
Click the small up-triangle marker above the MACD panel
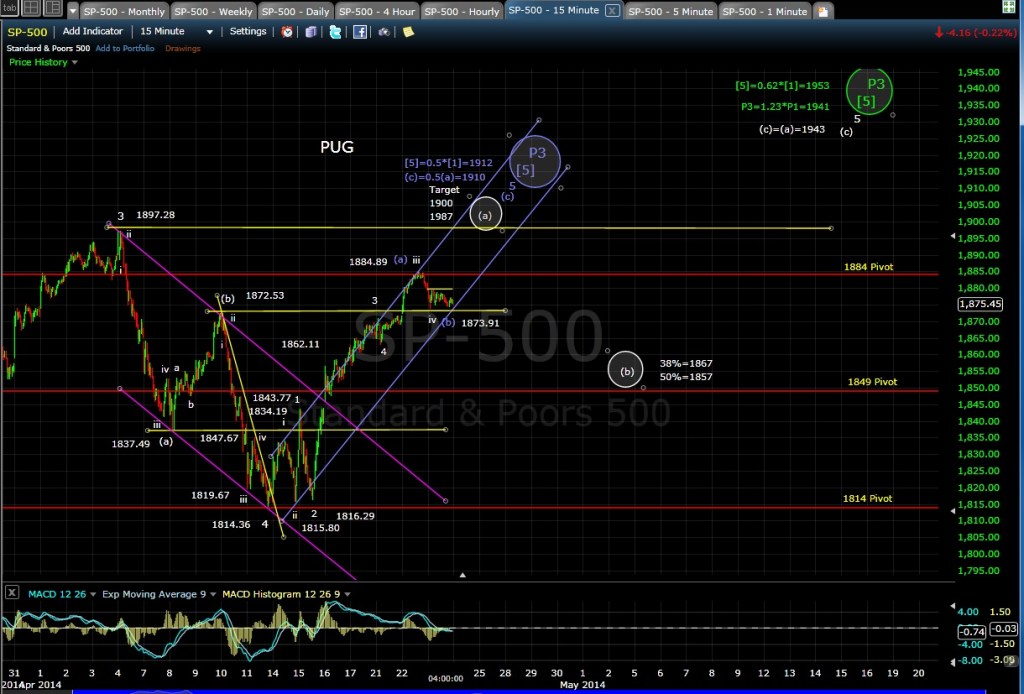462,575
